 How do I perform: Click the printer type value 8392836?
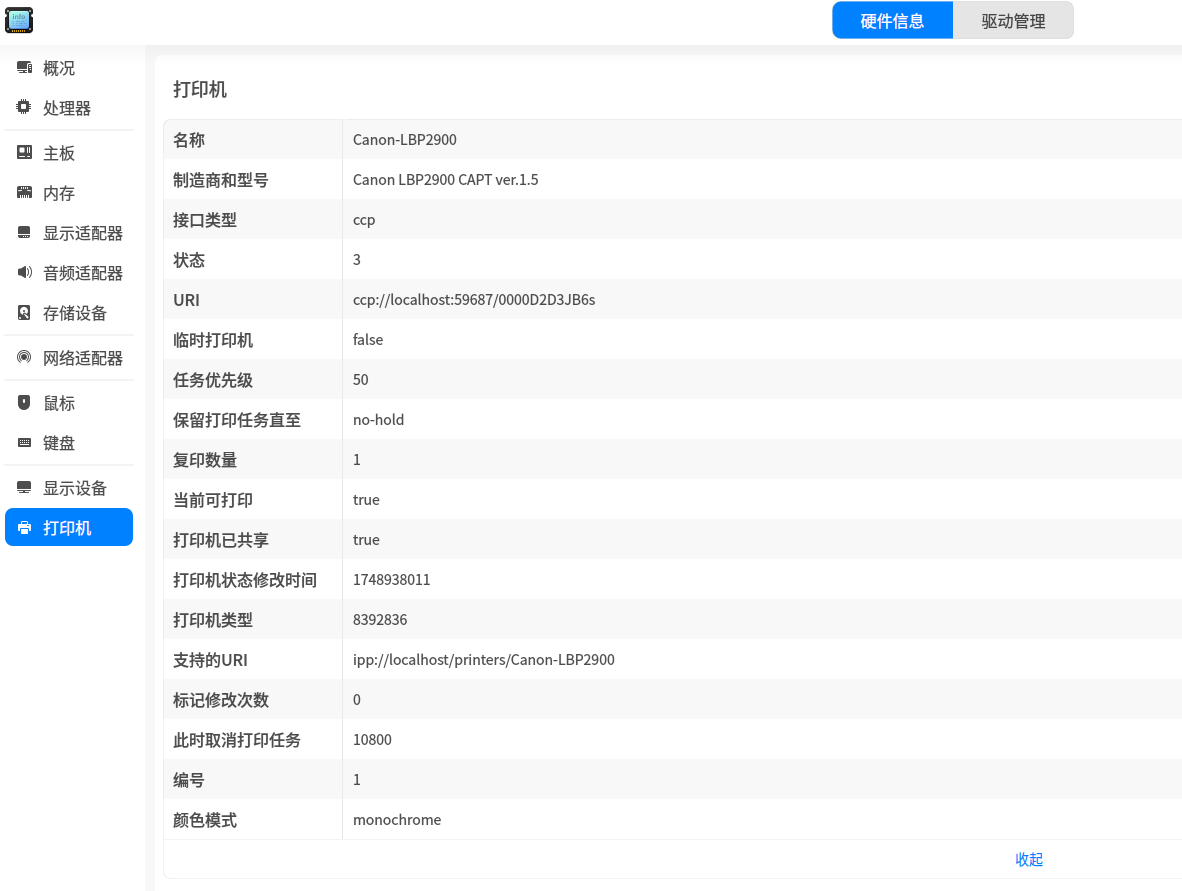(x=380, y=620)
